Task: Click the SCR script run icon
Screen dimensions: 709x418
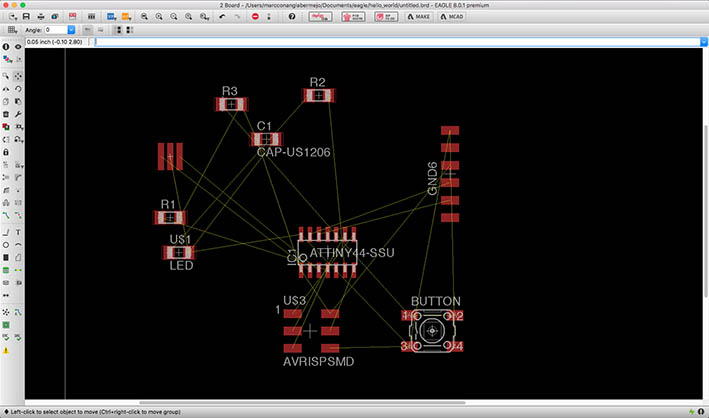Action: click(x=111, y=17)
